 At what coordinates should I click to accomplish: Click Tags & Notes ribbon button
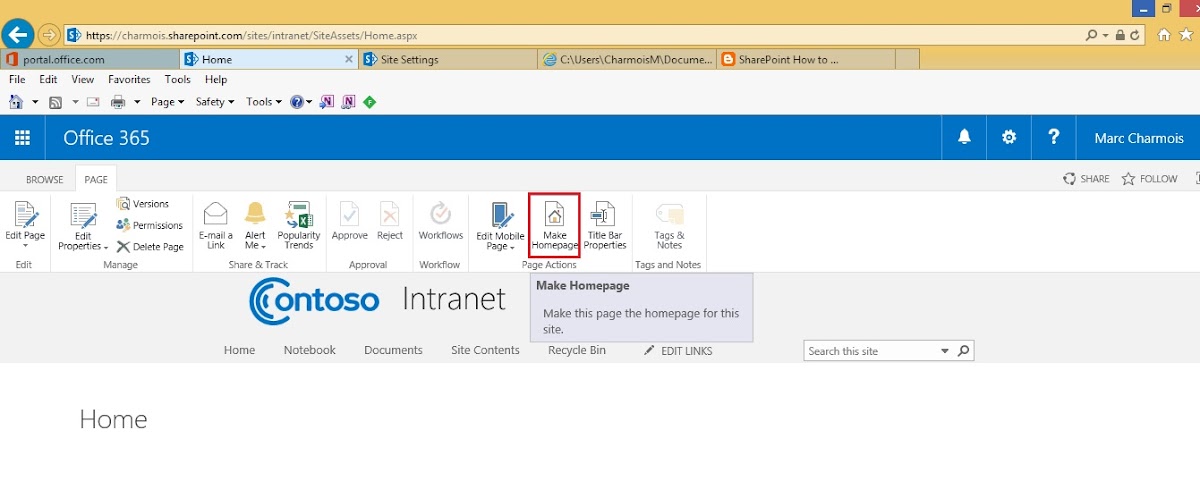coord(669,226)
